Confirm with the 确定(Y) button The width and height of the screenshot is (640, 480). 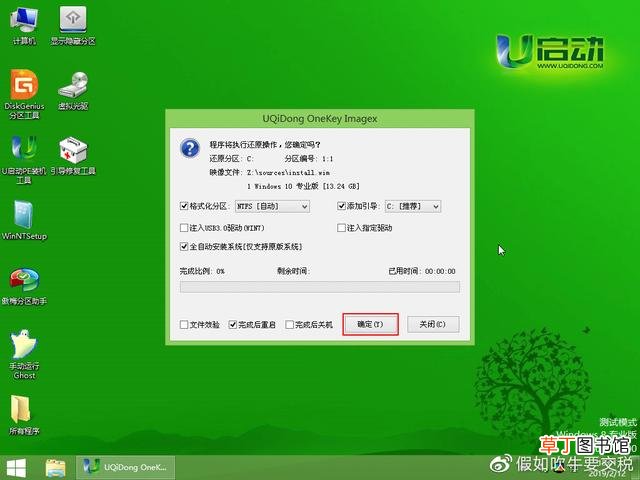[x=370, y=324]
